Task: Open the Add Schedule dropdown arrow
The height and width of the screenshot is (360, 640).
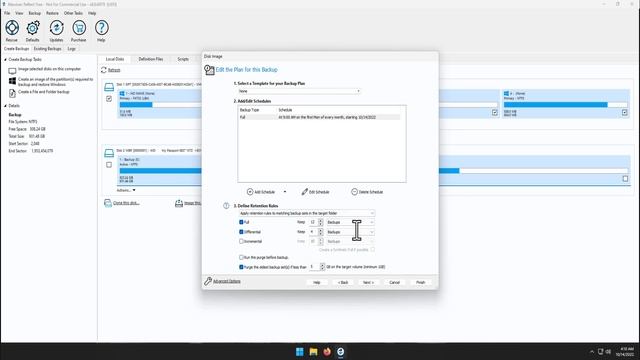Action: point(284,192)
